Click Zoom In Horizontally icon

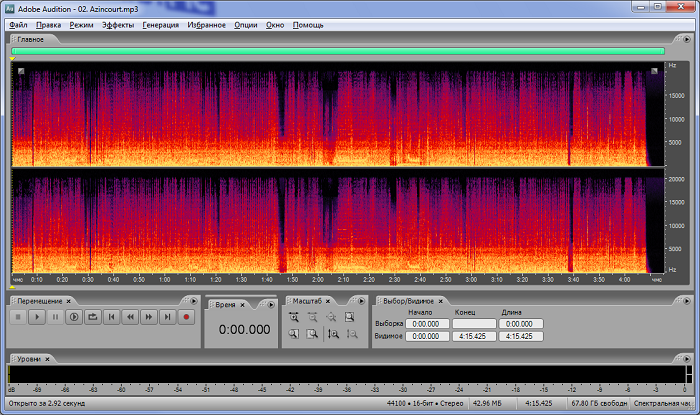pos(294,316)
